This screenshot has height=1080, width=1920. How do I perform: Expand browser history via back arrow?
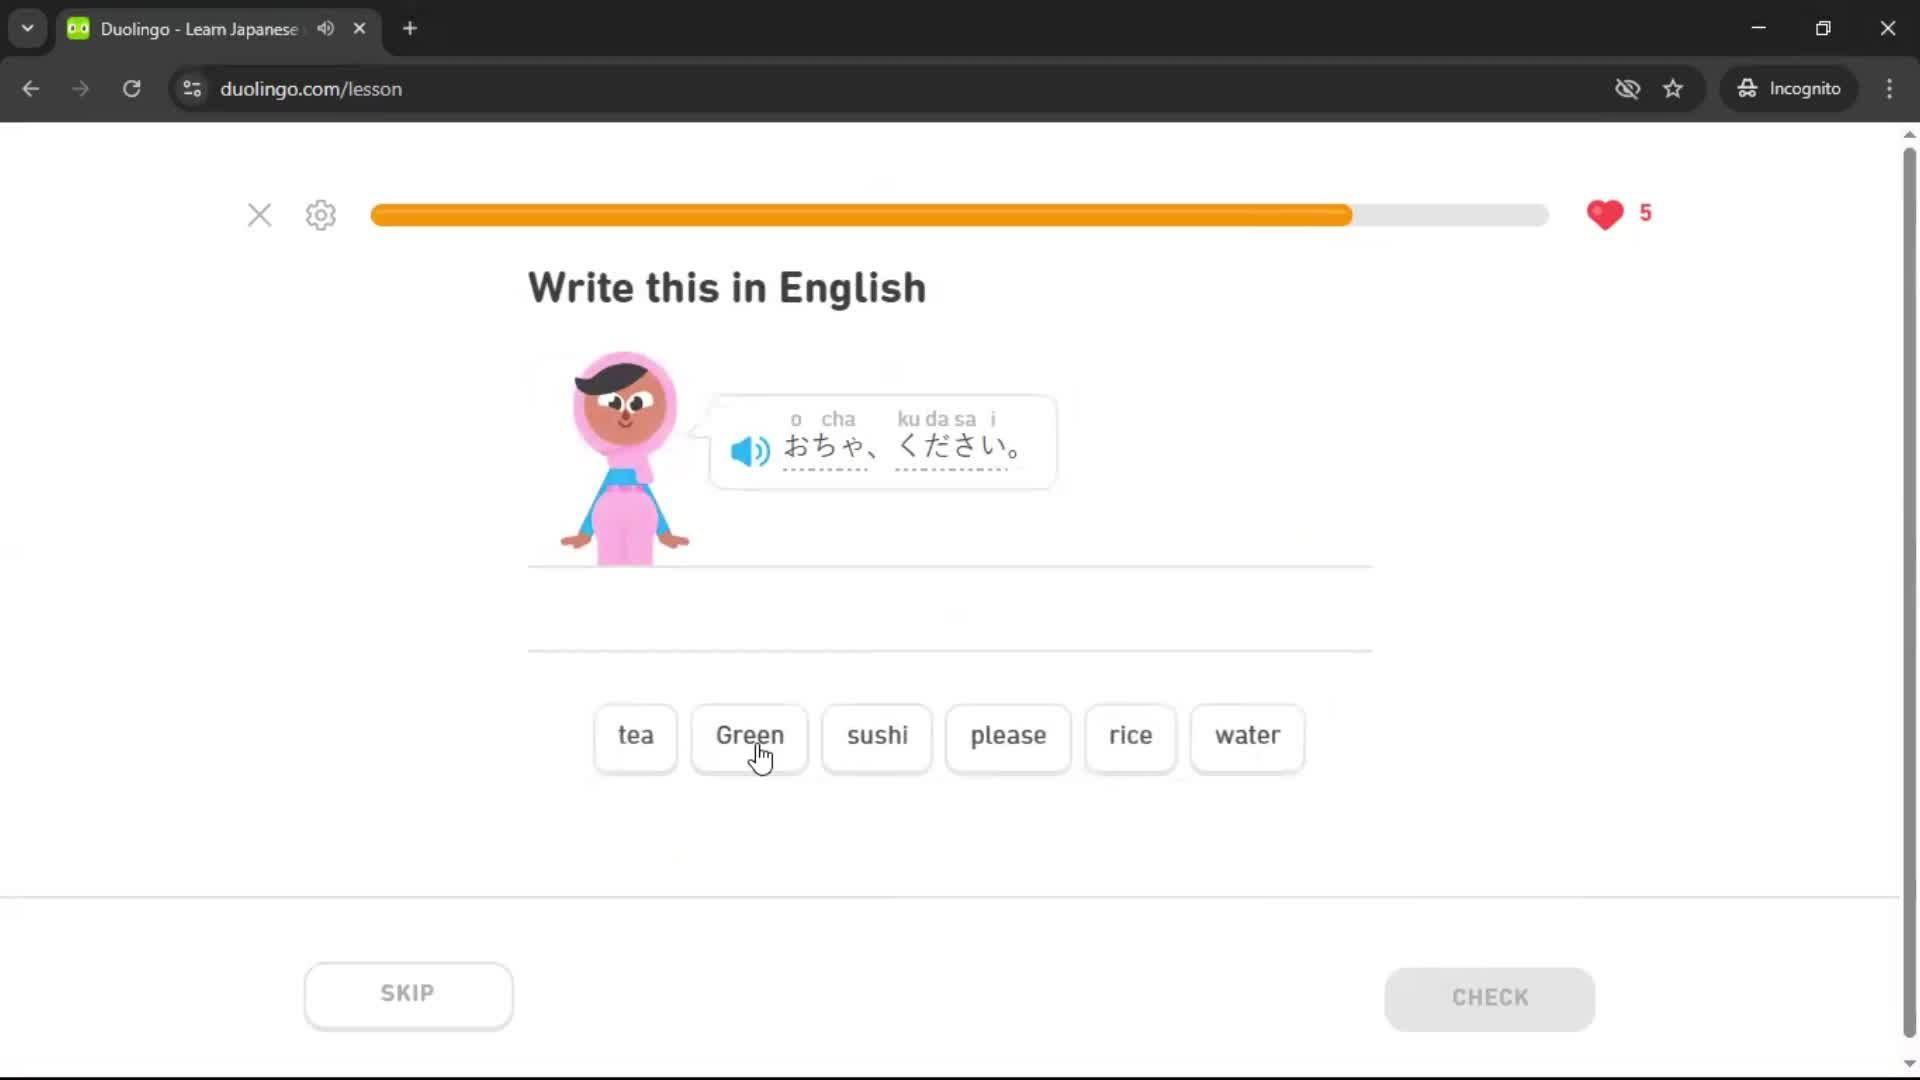pyautogui.click(x=30, y=88)
